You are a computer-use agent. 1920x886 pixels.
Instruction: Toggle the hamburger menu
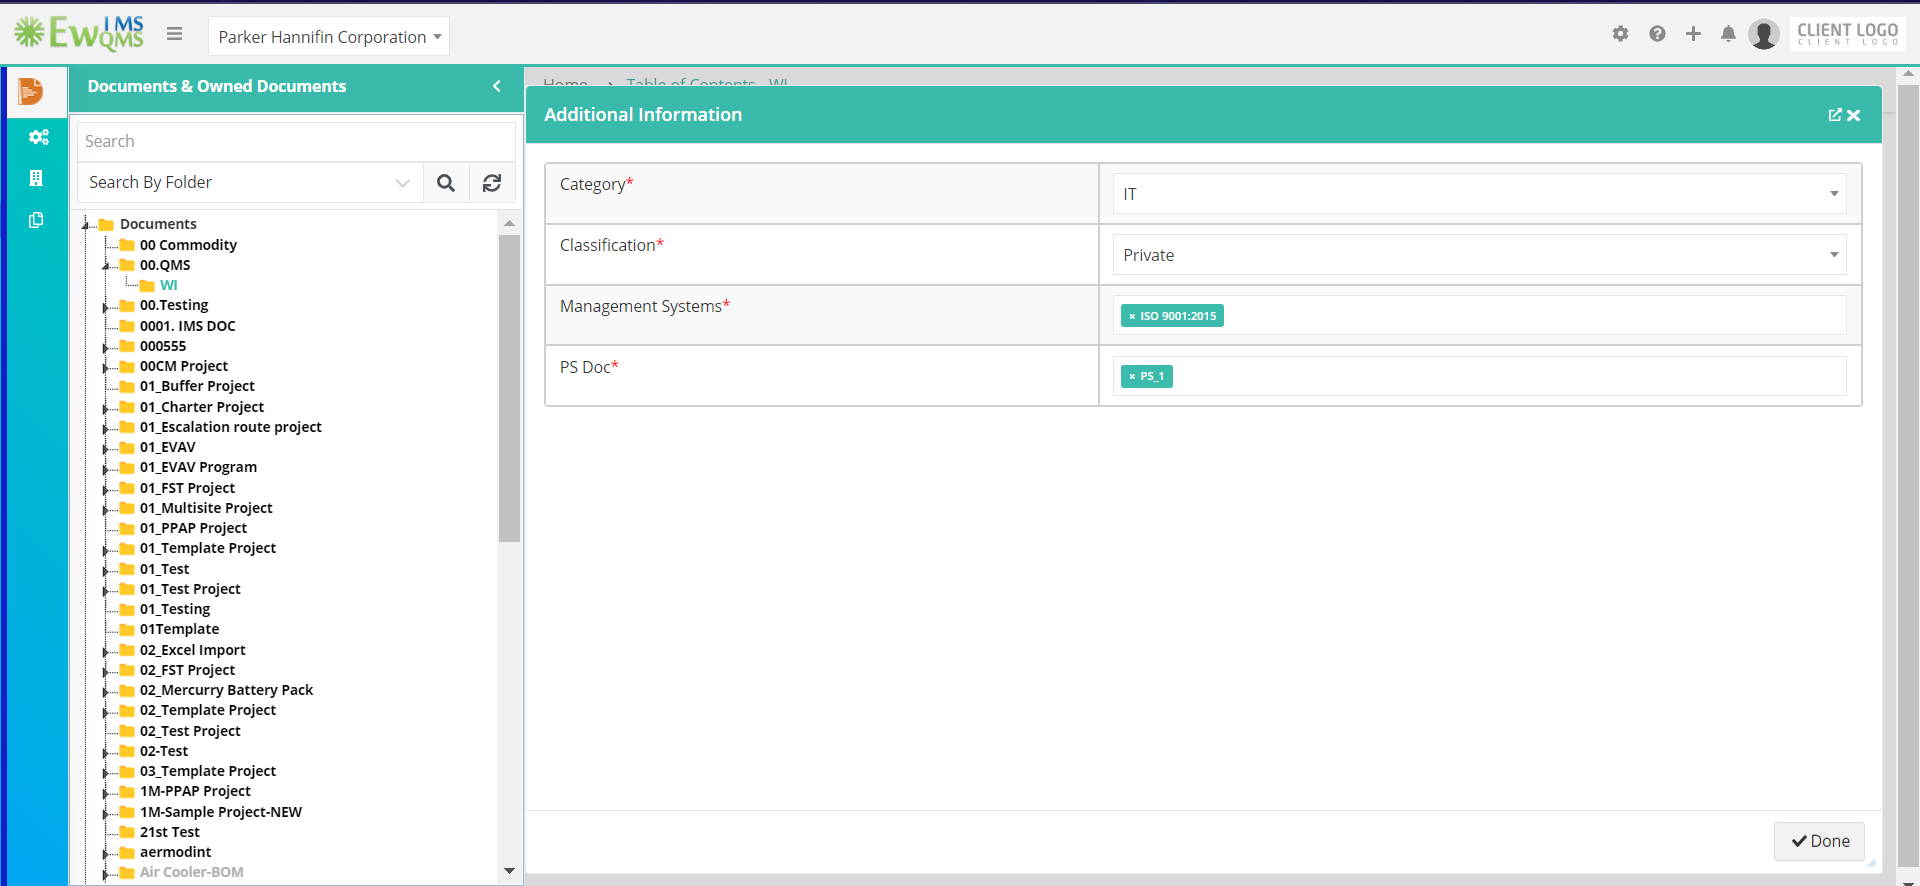[175, 34]
